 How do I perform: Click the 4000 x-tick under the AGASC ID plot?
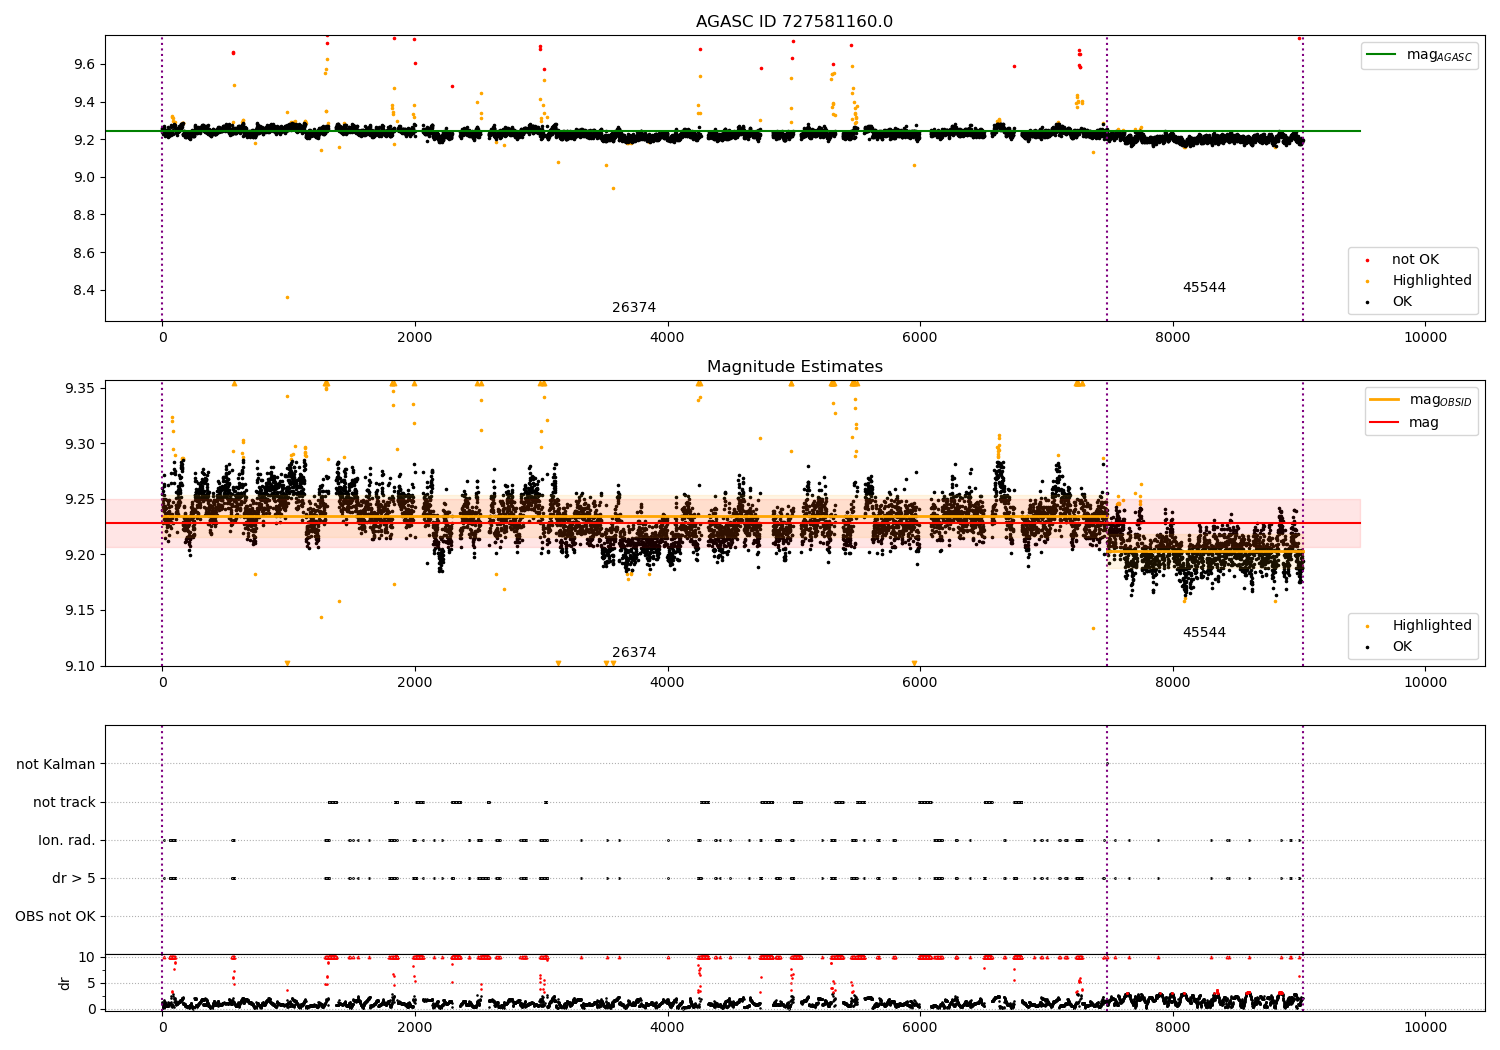pos(667,338)
